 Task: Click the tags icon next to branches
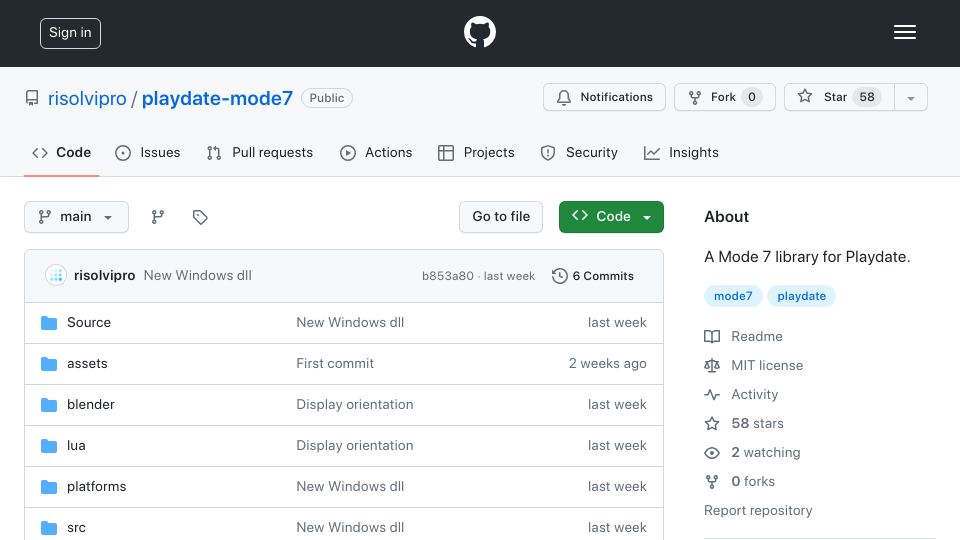tap(200, 217)
